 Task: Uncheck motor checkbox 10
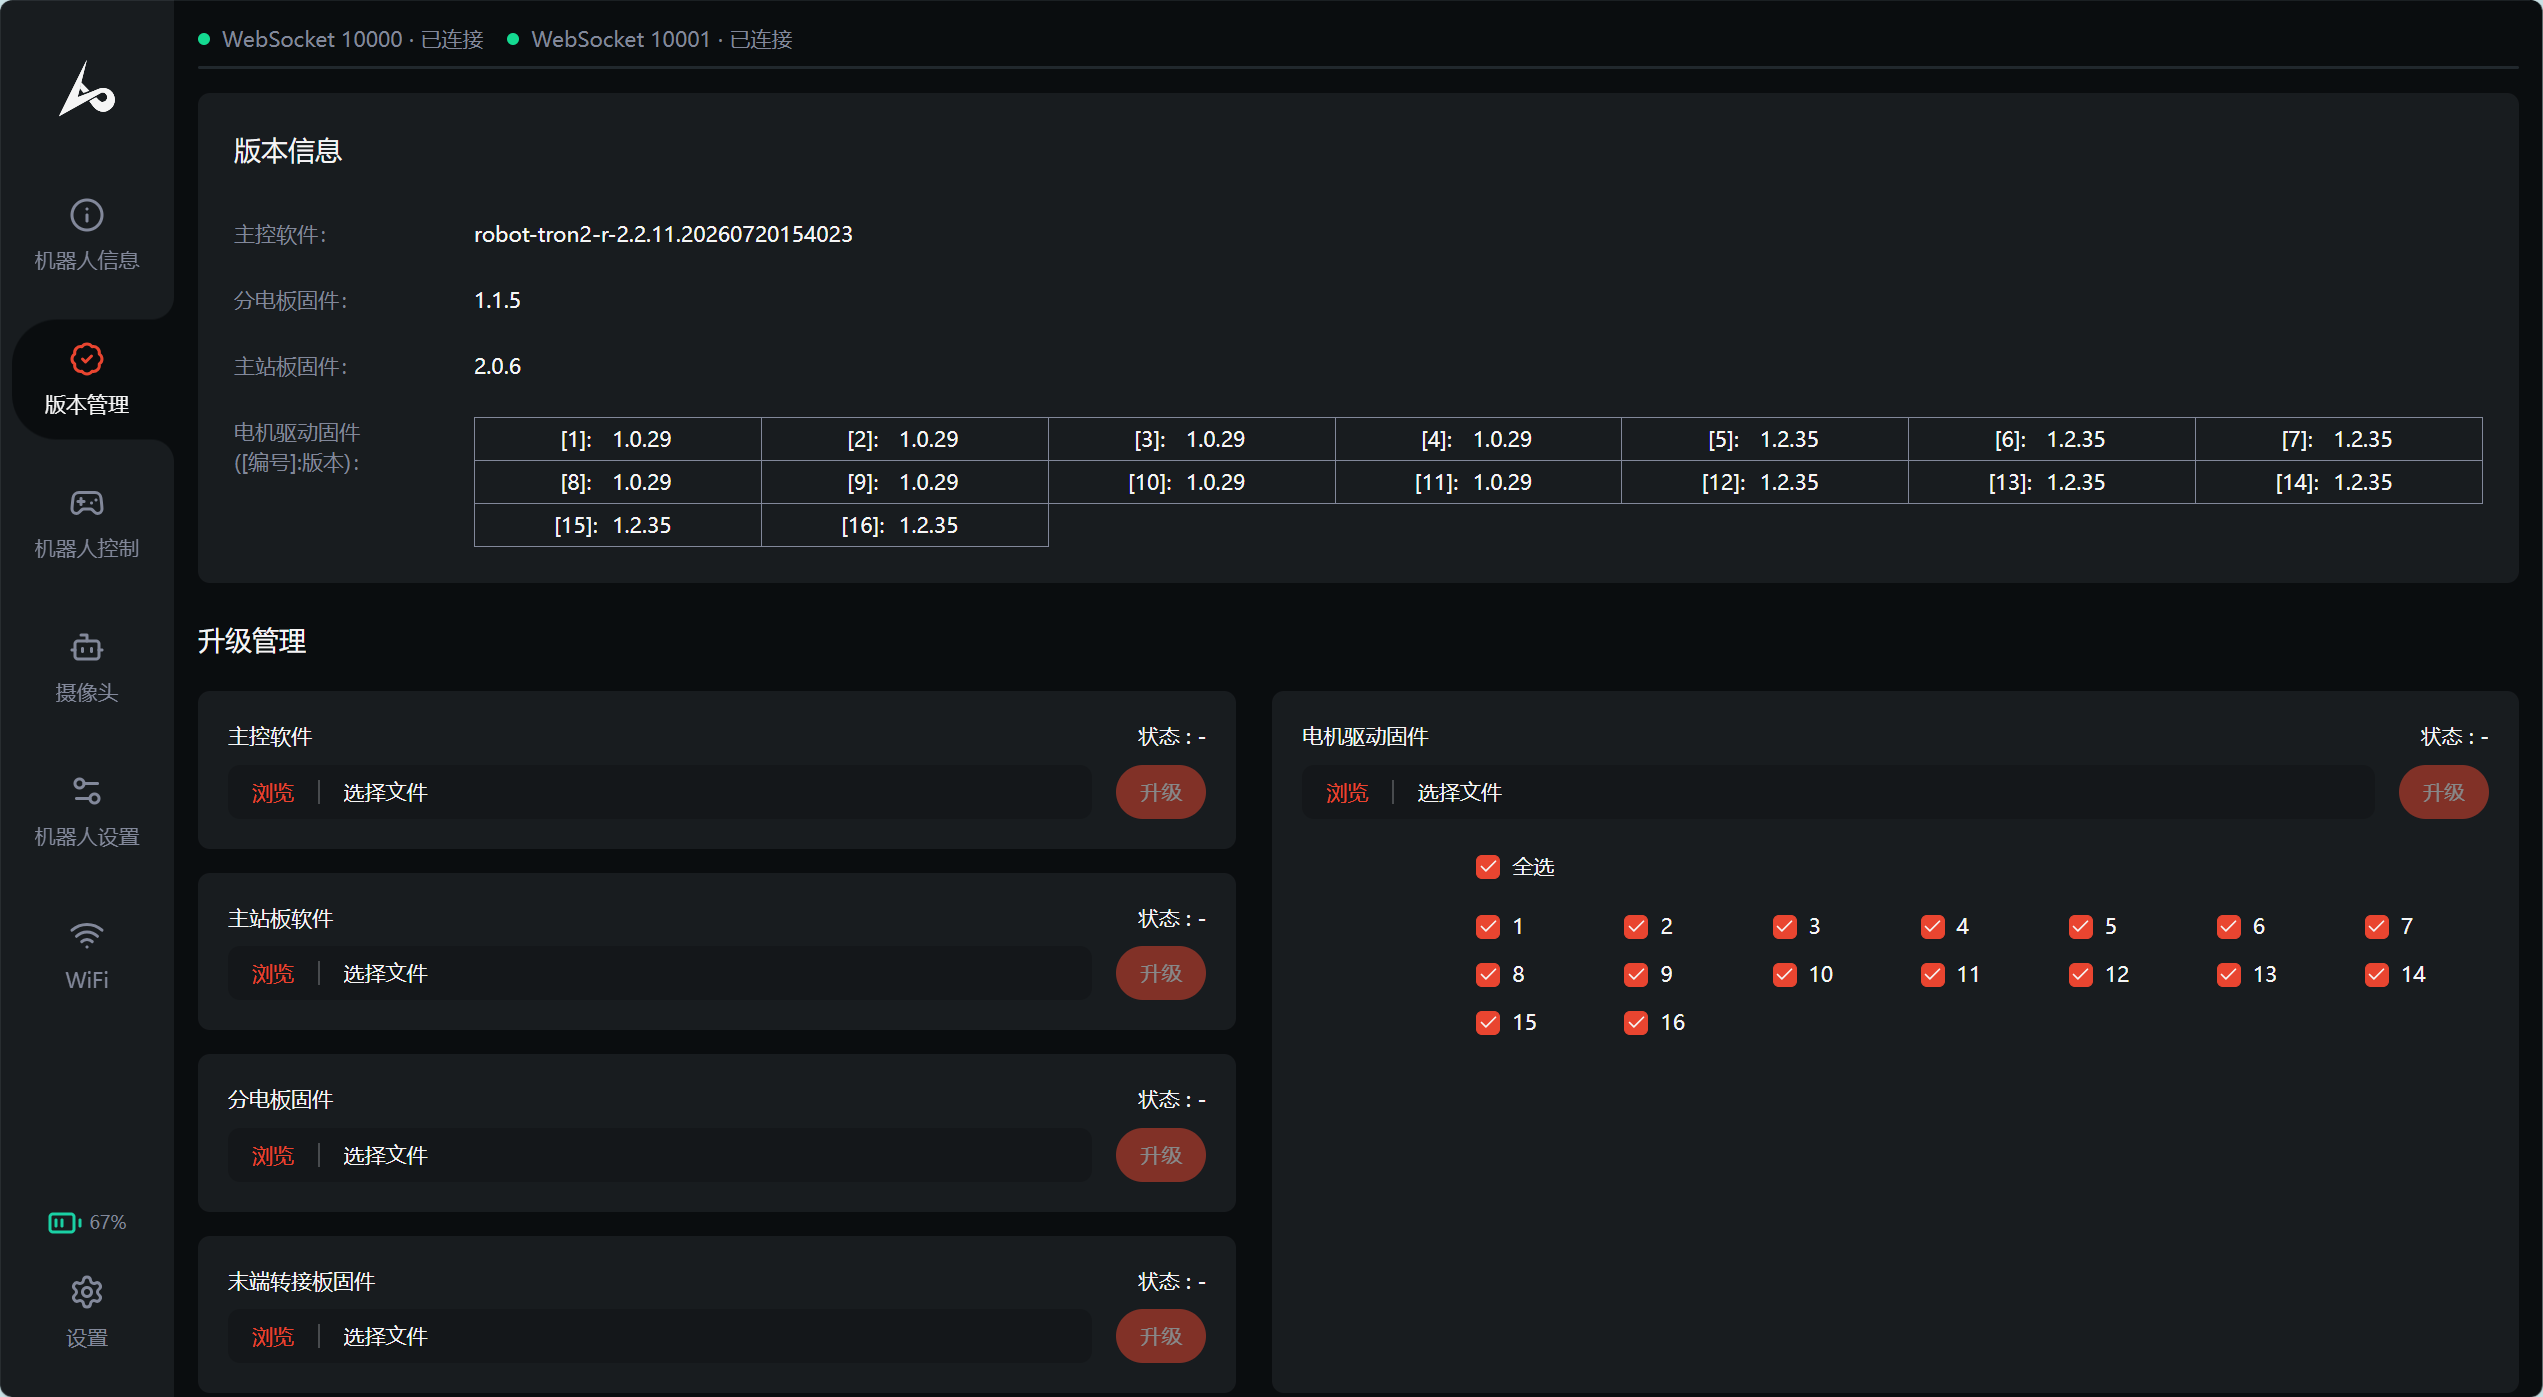[1785, 974]
